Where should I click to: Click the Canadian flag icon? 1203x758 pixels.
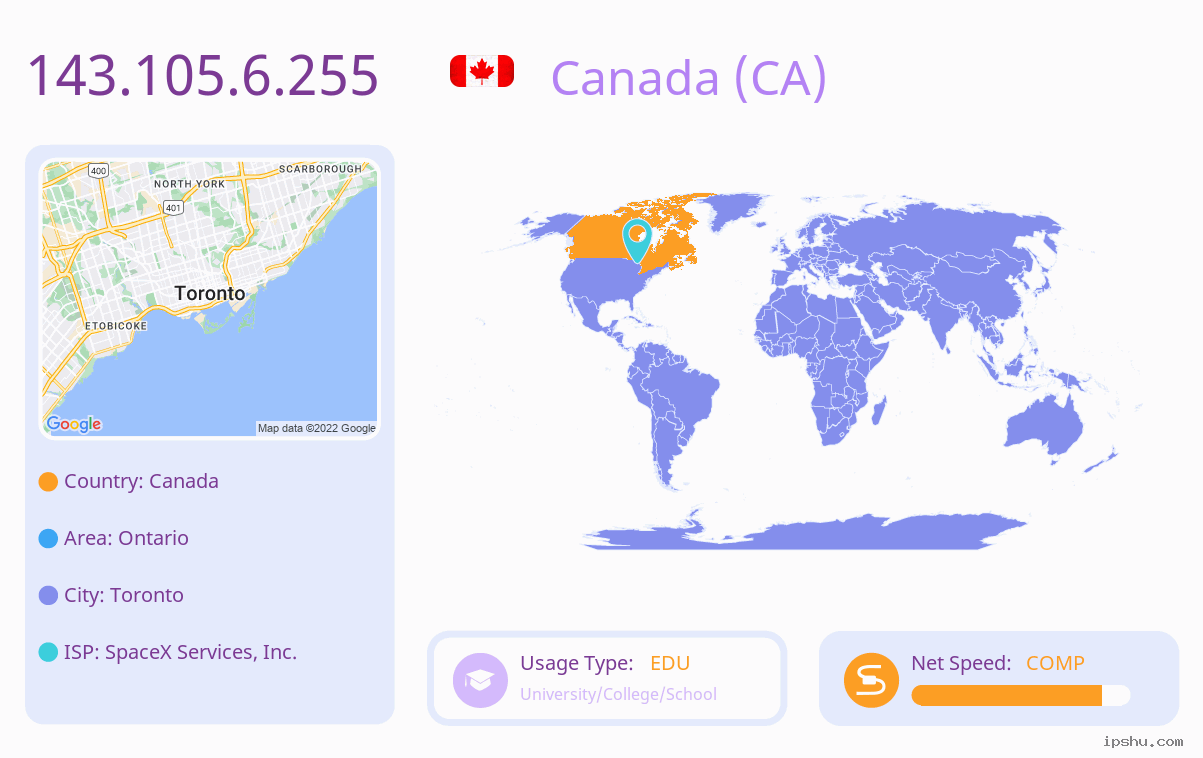pos(482,71)
